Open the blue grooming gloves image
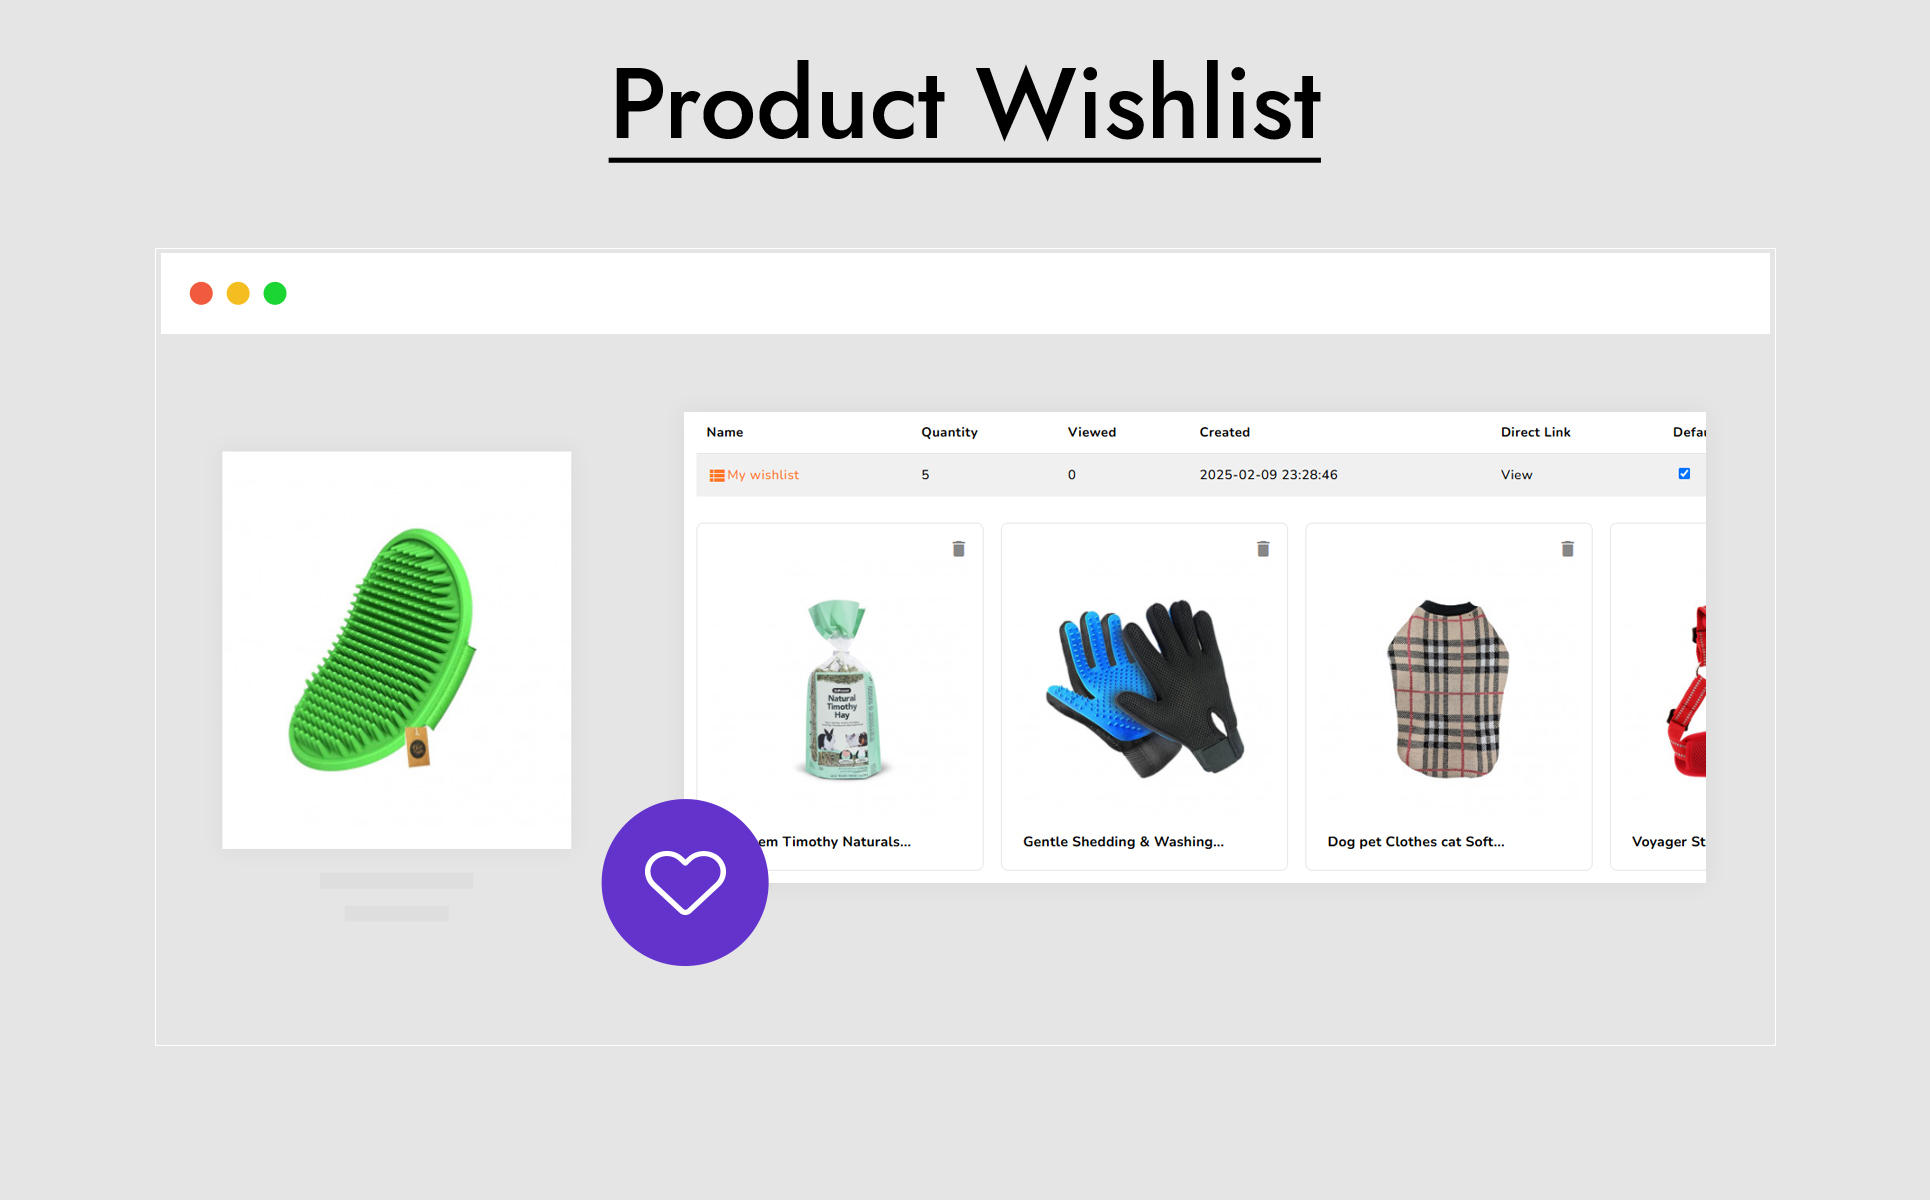This screenshot has height=1200, width=1930. point(1144,688)
